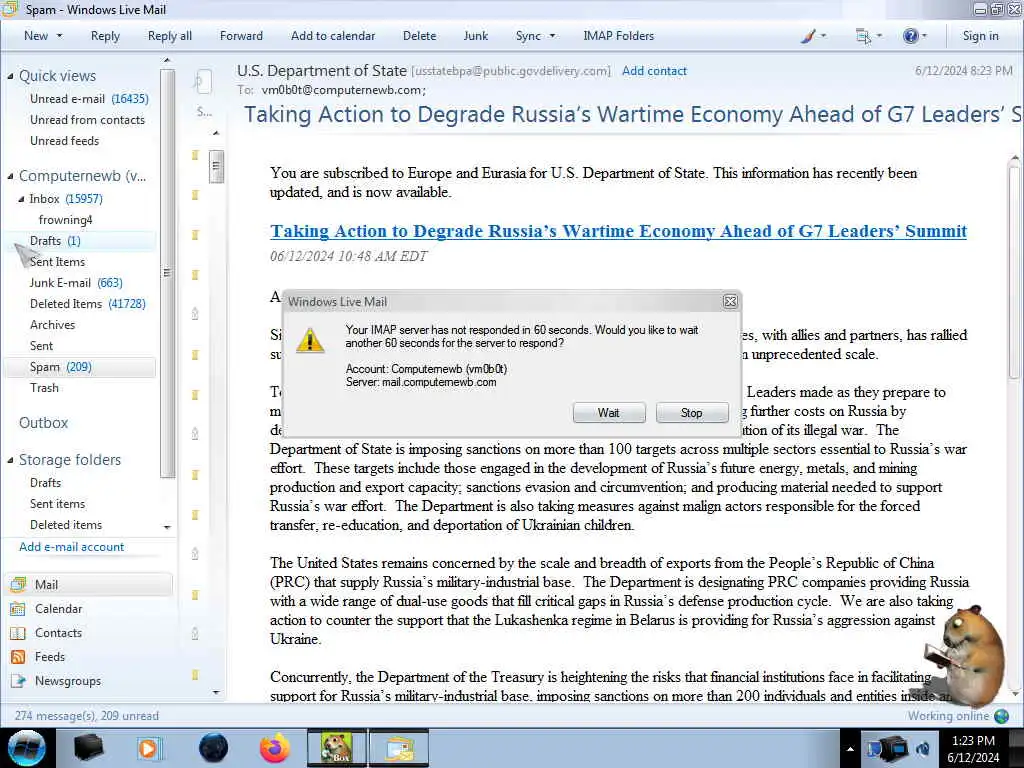Click the hamster reading a book character
This screenshot has width=1024, height=768.
965,656
